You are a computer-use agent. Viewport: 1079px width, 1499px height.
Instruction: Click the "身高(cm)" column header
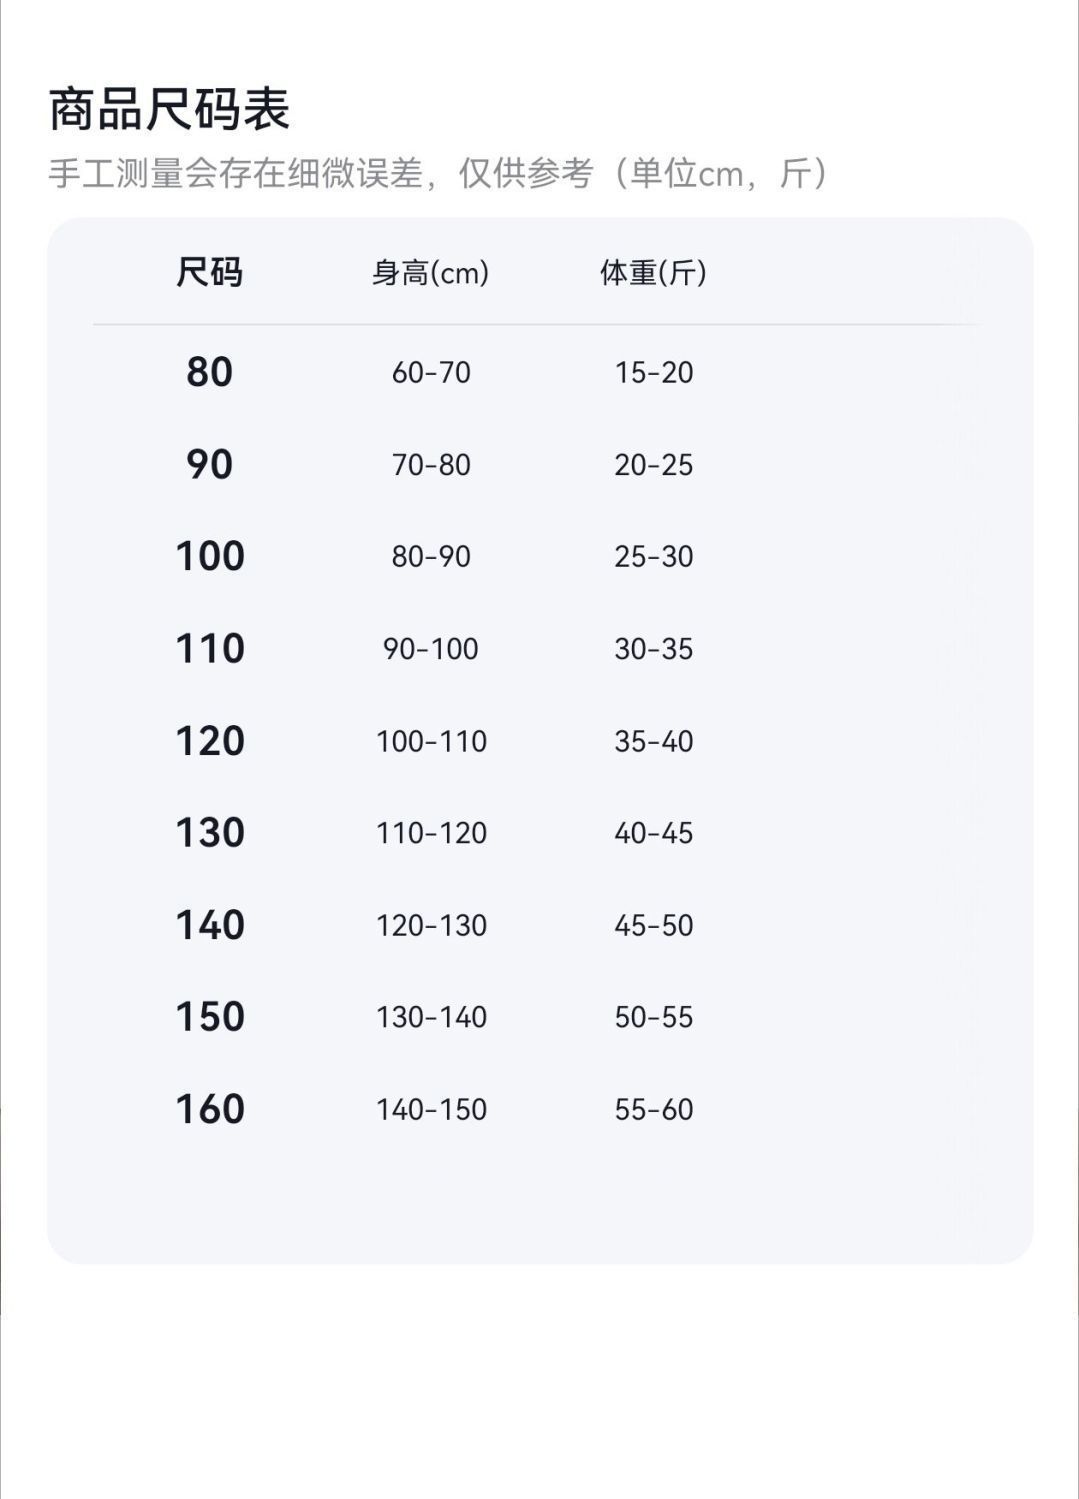point(430,272)
